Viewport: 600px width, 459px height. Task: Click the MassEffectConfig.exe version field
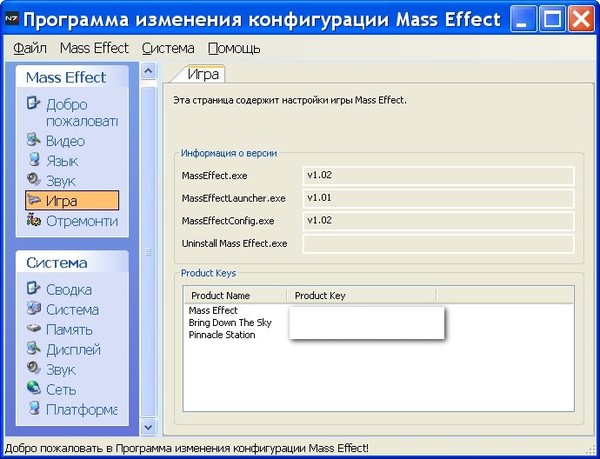tap(439, 221)
